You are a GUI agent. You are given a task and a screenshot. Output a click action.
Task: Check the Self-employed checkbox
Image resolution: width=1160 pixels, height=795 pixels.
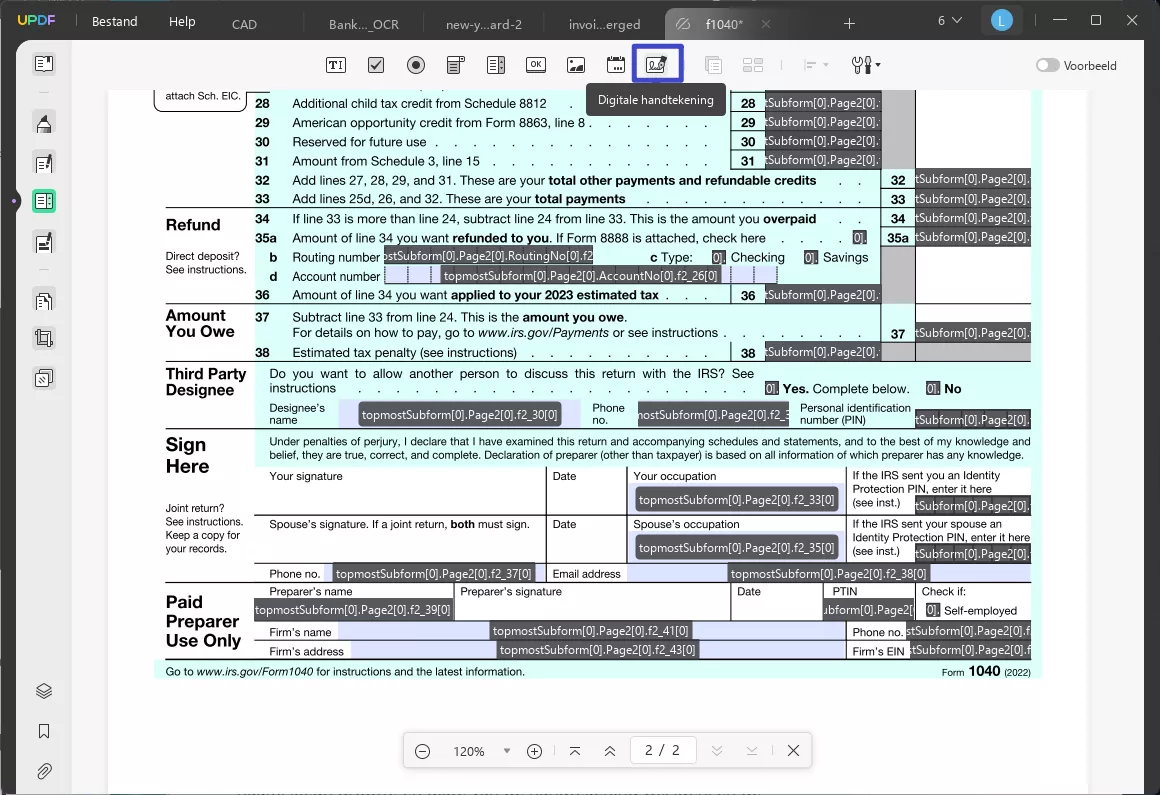point(933,610)
